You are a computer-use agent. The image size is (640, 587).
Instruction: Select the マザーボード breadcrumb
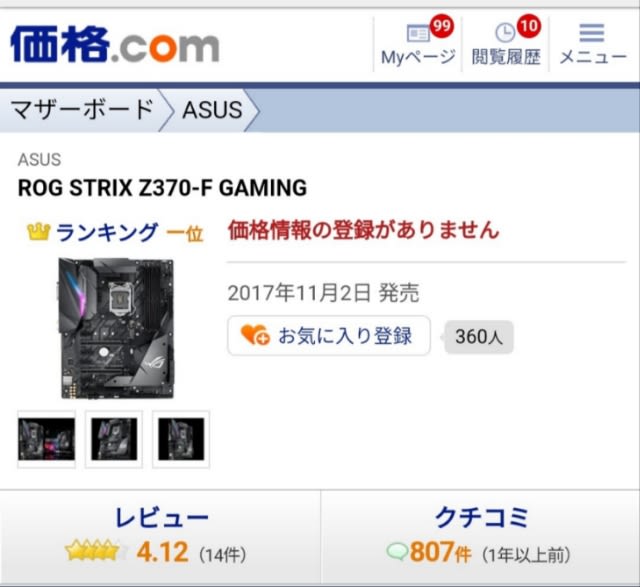(x=82, y=110)
